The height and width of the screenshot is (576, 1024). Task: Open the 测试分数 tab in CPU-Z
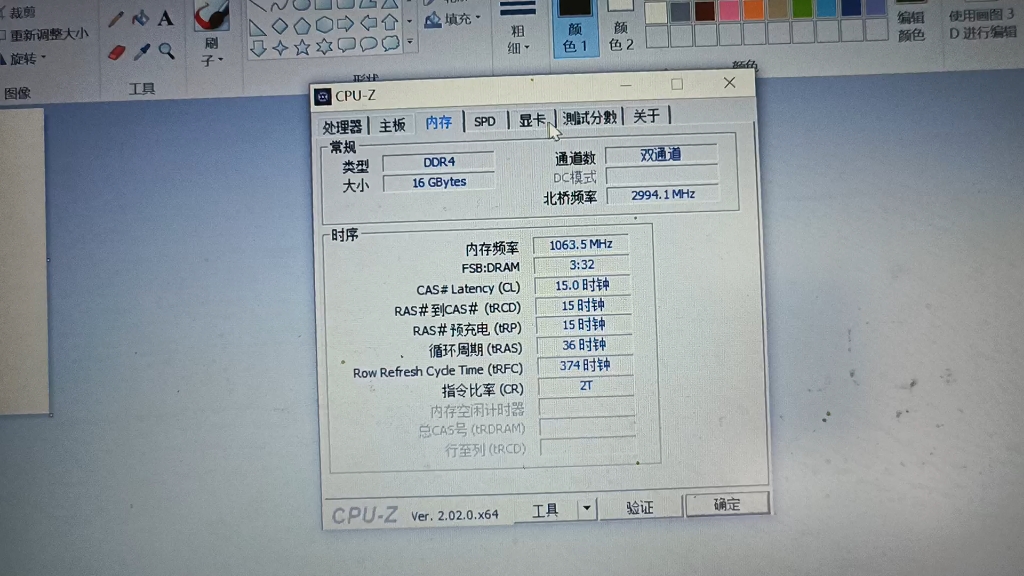pyautogui.click(x=590, y=118)
